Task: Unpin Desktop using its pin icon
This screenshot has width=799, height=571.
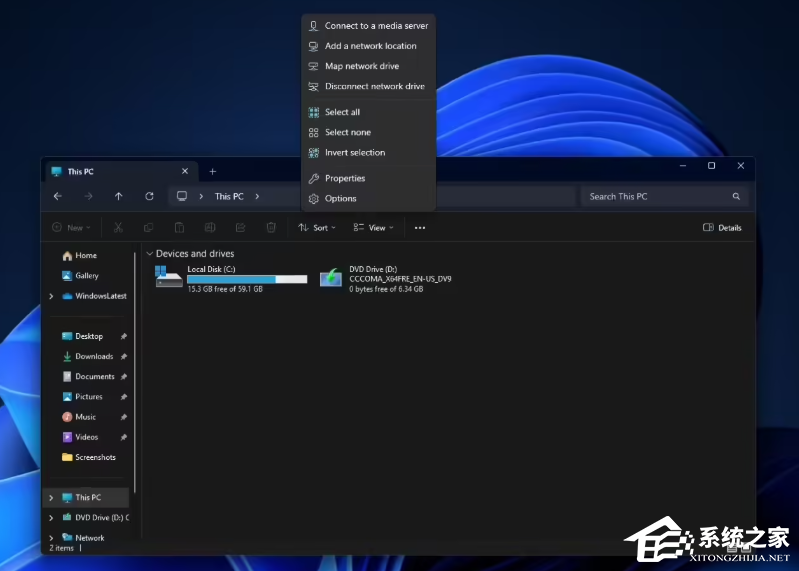Action: coord(123,336)
